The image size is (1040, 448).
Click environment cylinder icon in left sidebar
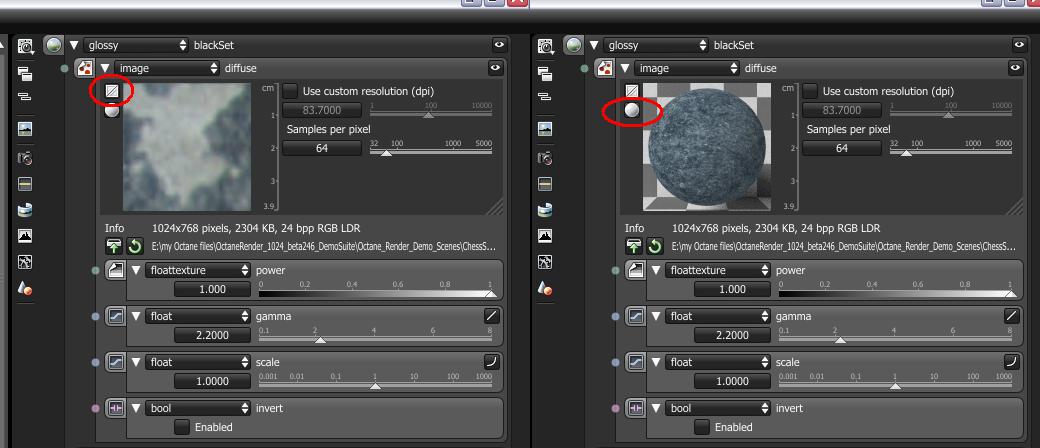(25, 210)
